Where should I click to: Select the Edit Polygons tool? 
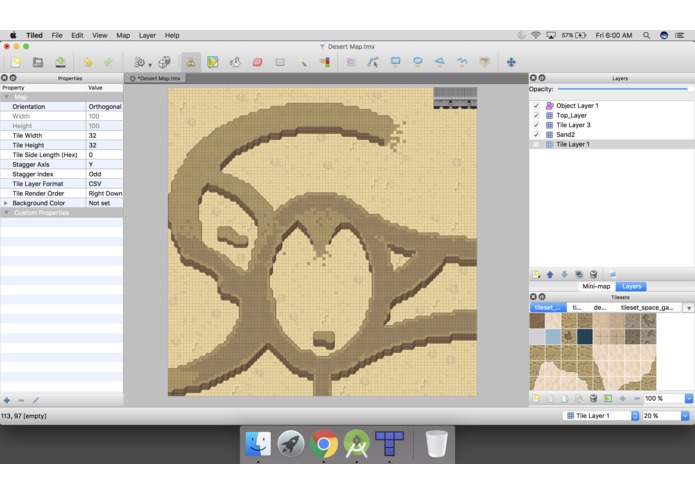373,62
